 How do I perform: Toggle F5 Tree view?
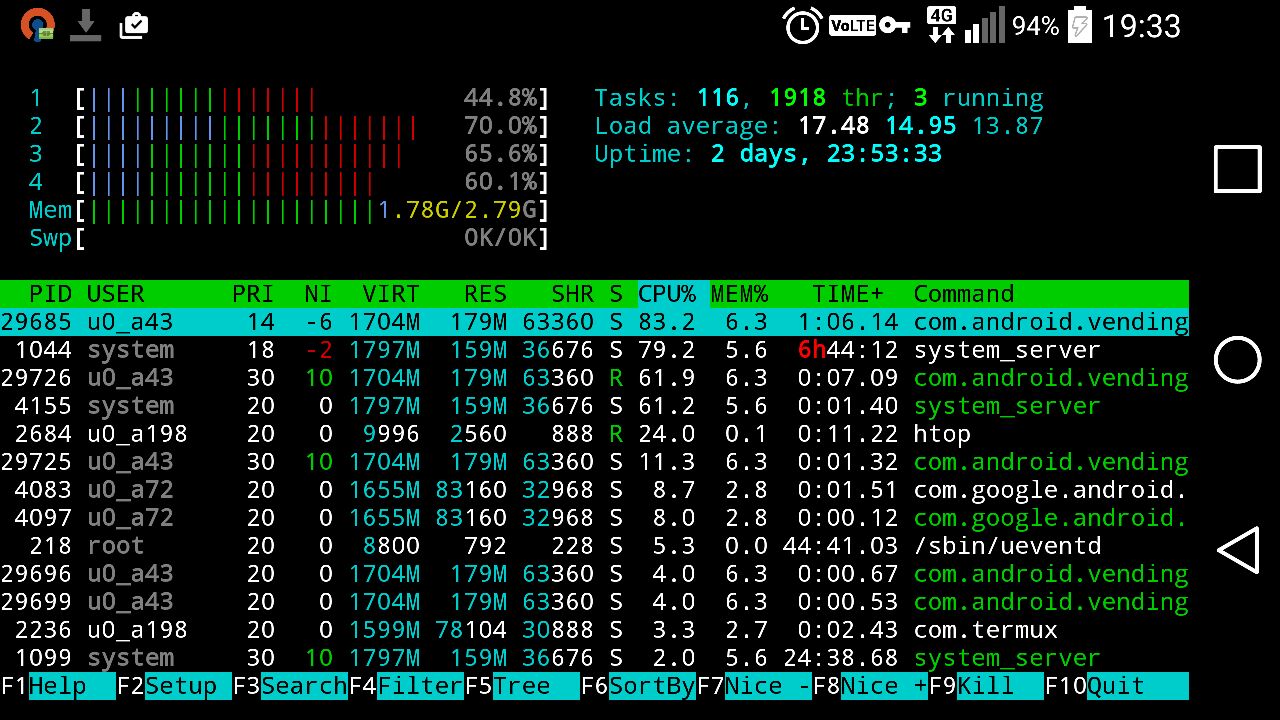click(522, 686)
